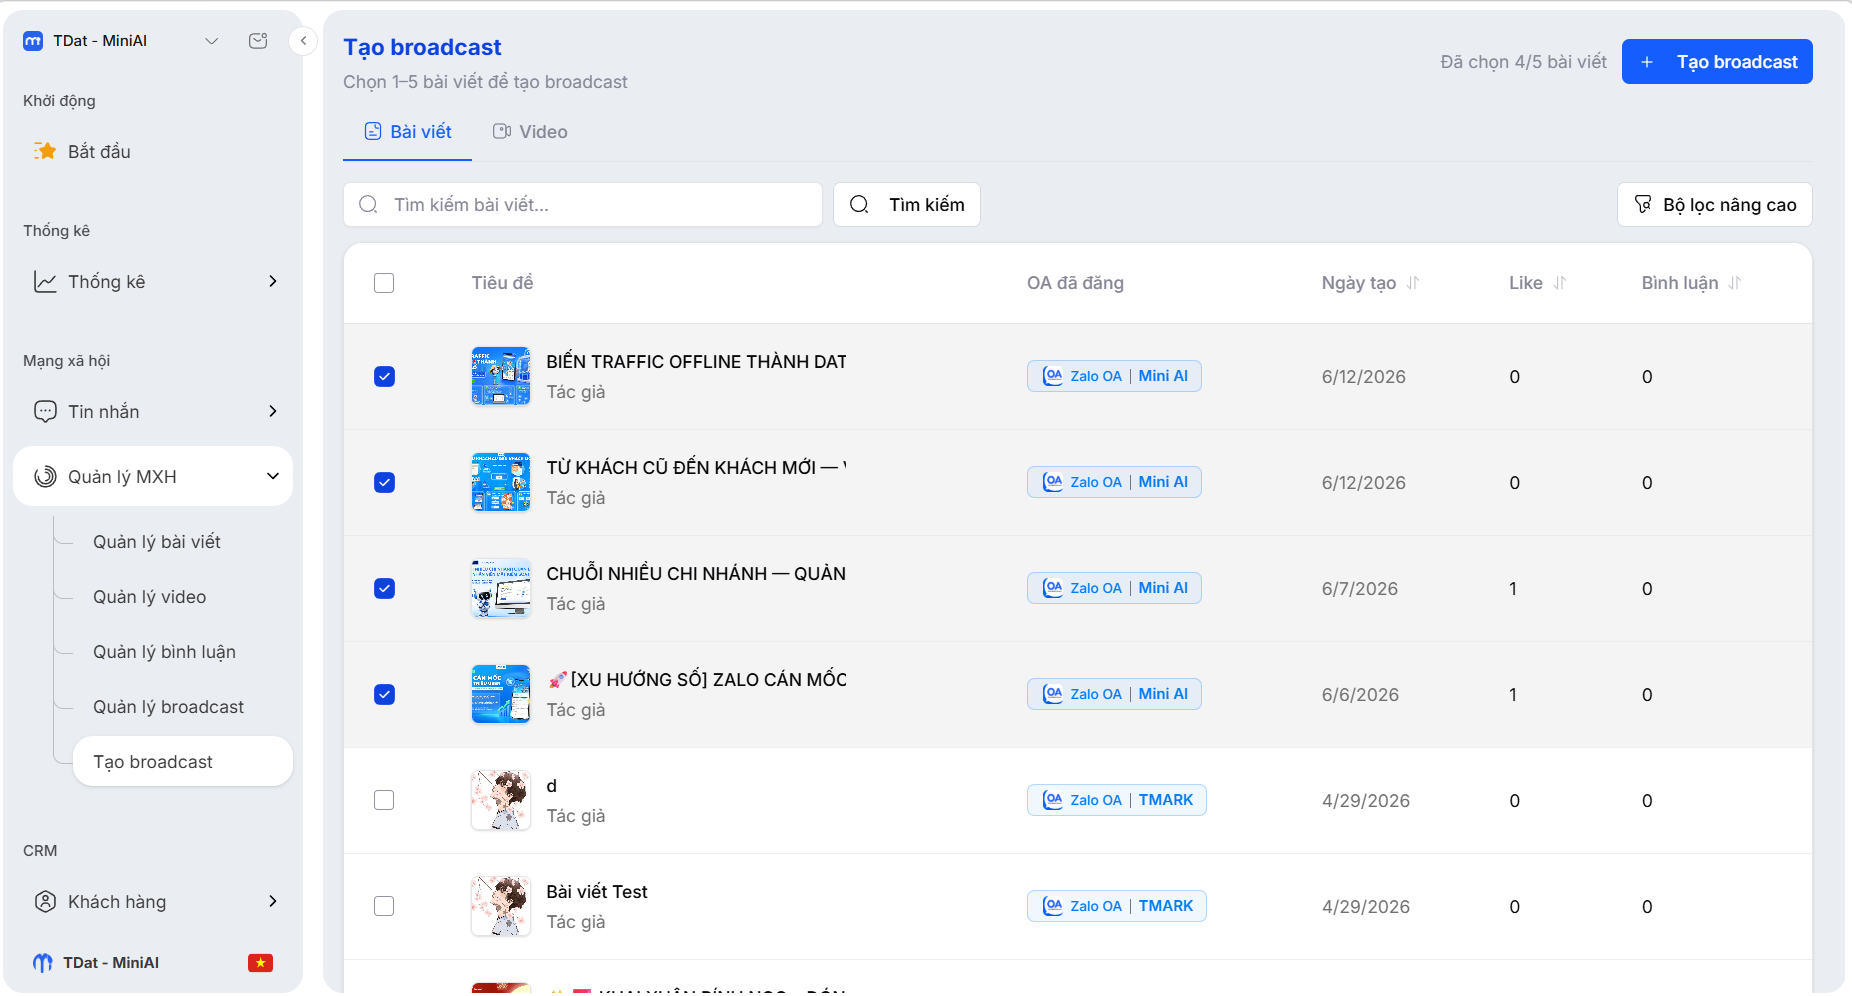Open the Bộ lọc nâng cao filter button
The image size is (1852, 996).
pyautogui.click(x=1715, y=205)
